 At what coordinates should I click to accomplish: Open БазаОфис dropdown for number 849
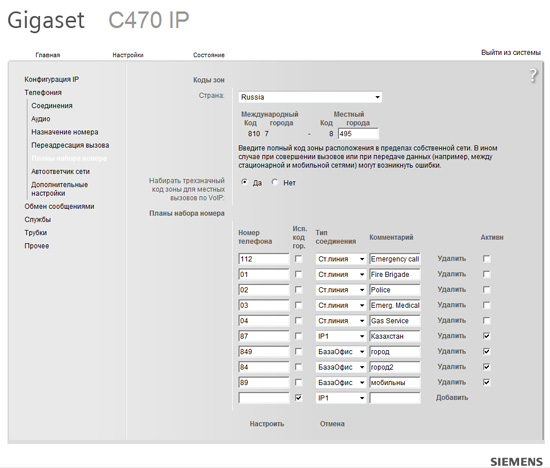[341, 352]
